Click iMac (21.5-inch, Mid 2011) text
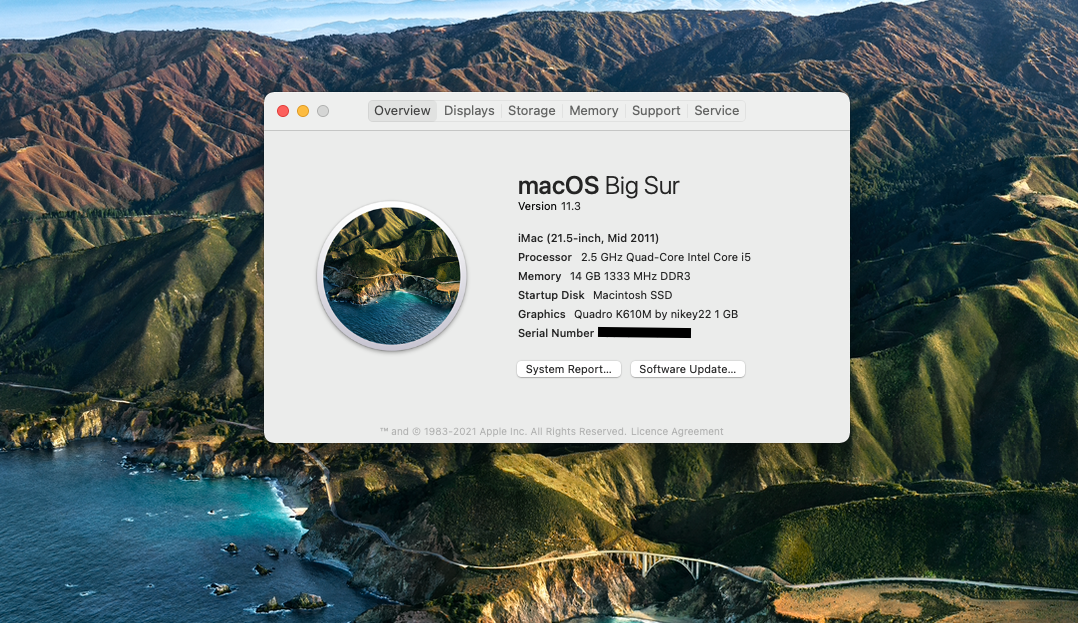This screenshot has width=1078, height=623. pos(588,238)
